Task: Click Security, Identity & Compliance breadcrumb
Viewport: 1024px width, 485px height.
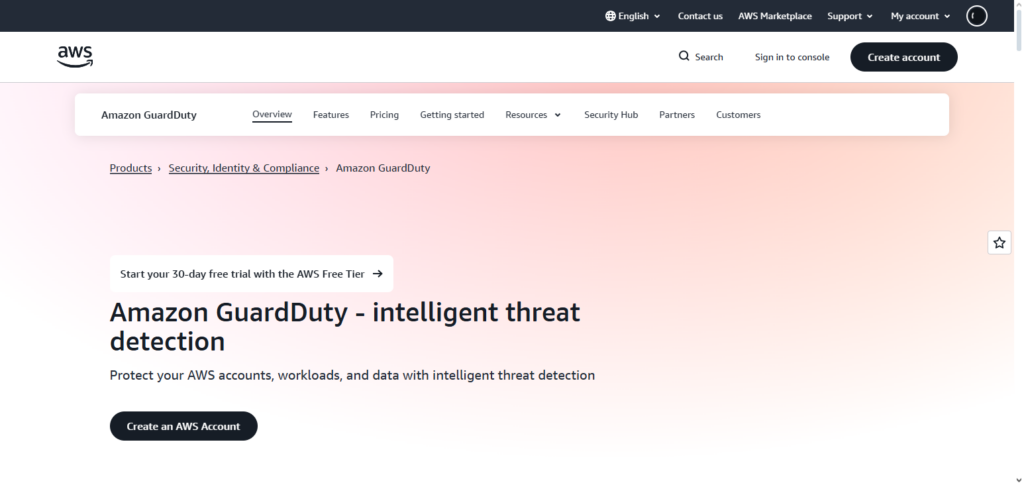Action: point(244,168)
